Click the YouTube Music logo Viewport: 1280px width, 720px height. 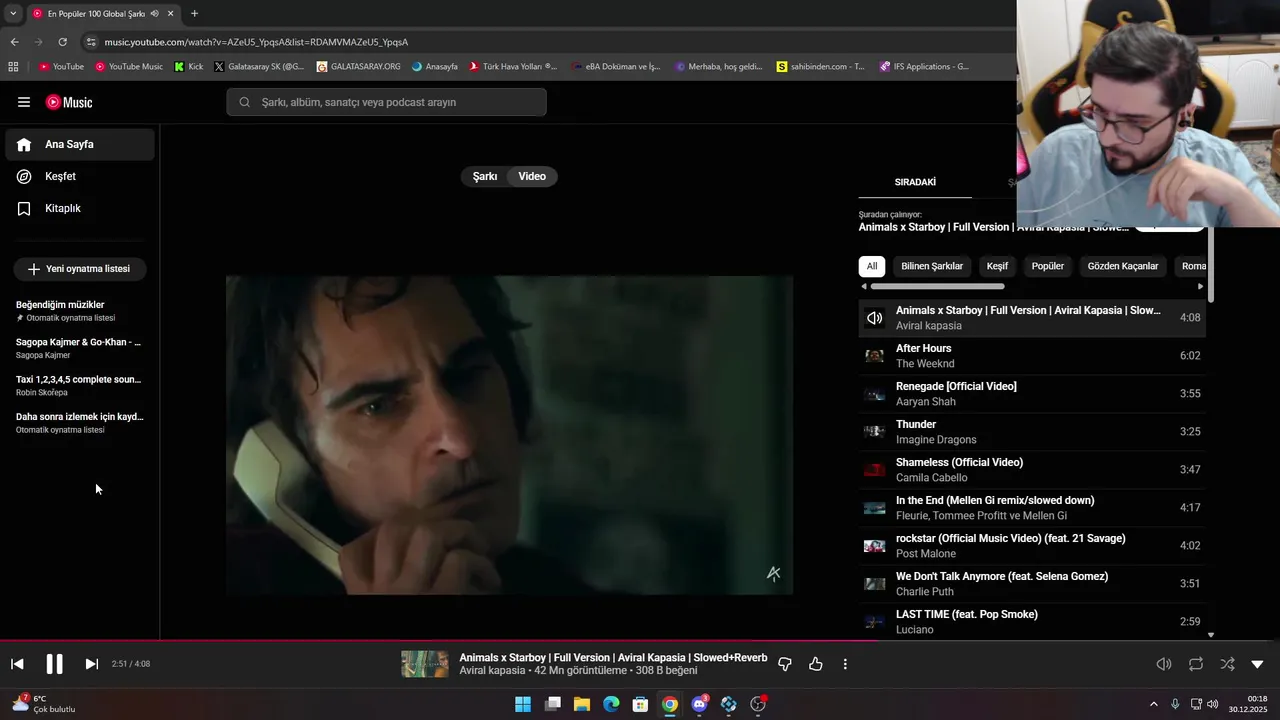(x=69, y=102)
